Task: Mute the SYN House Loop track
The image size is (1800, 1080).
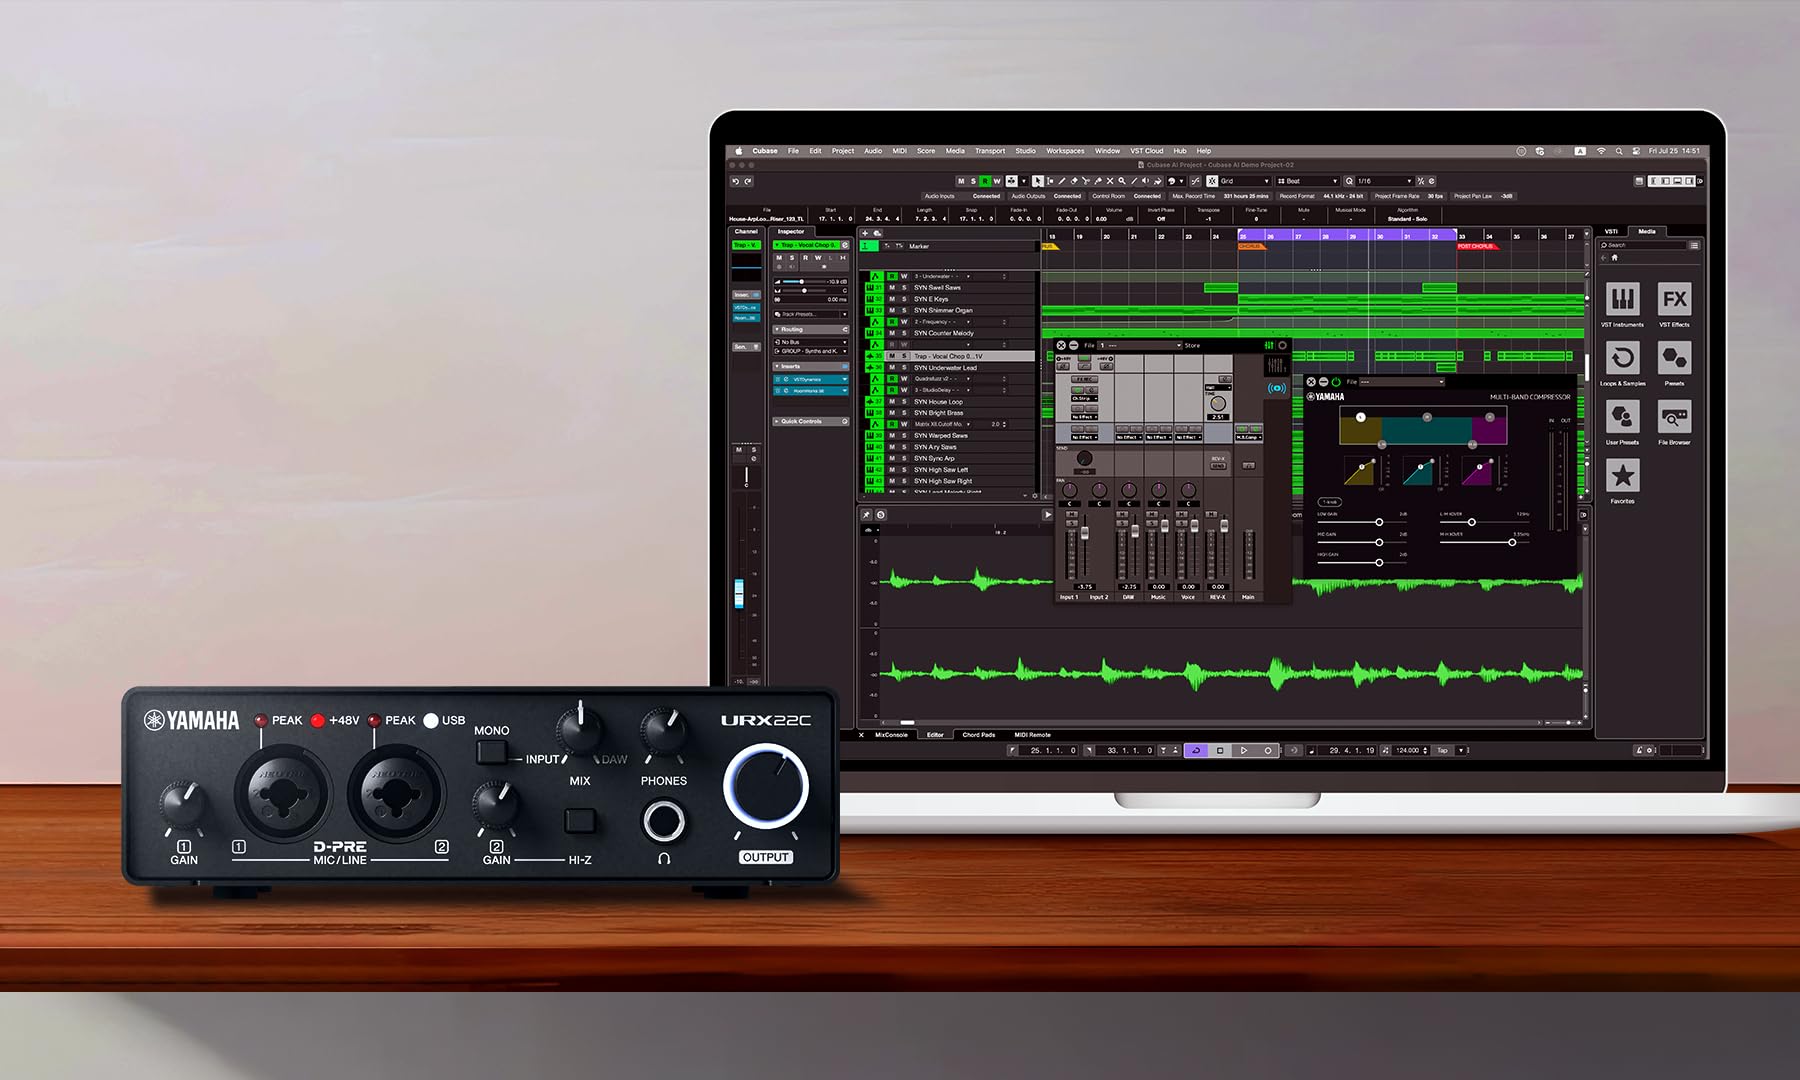Action: 892,402
